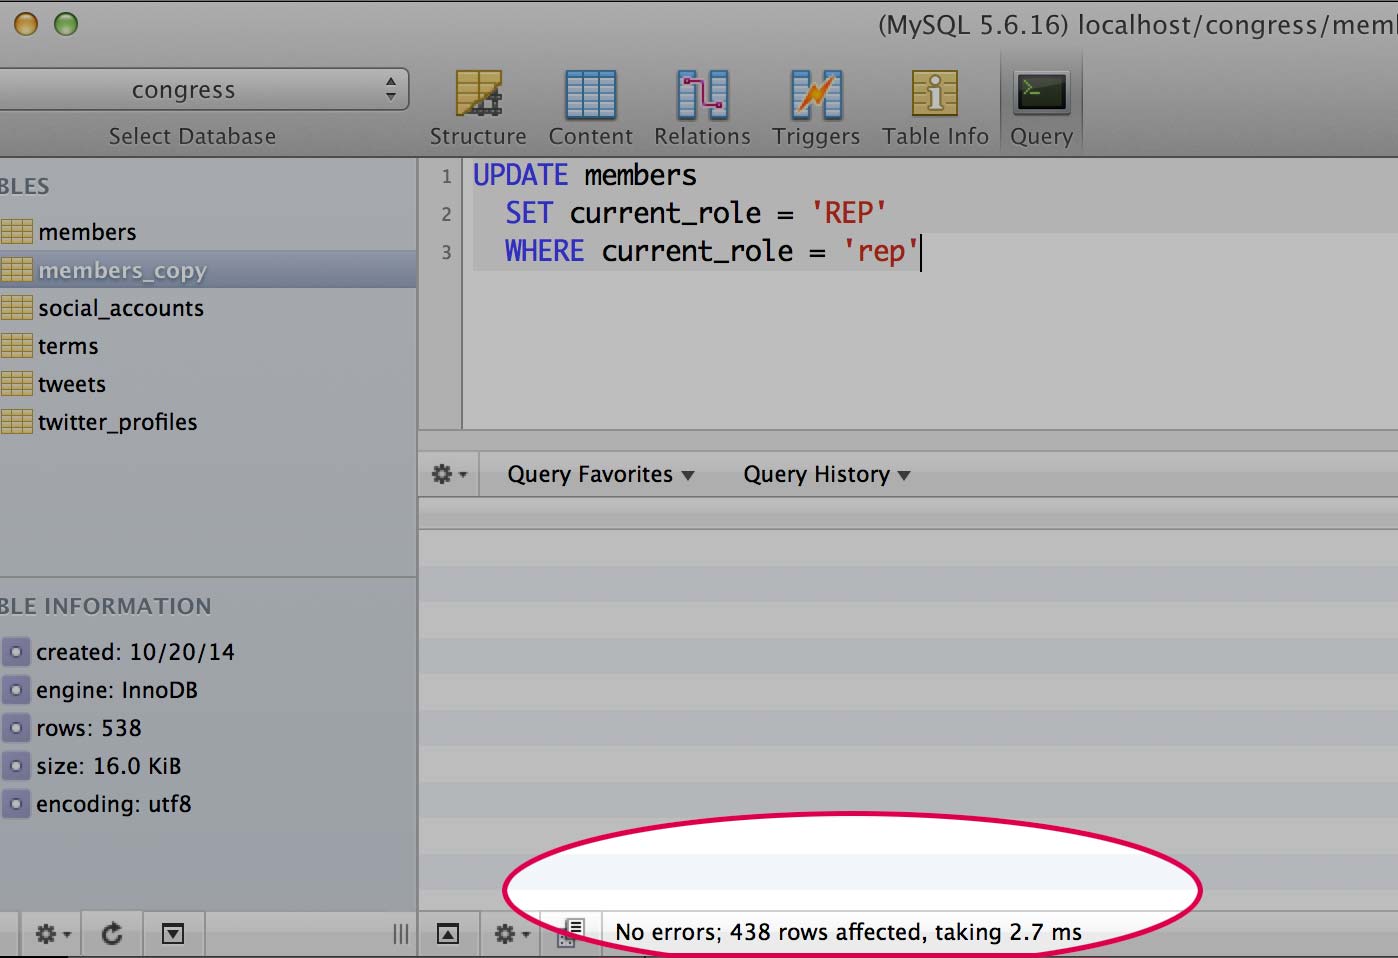Select the members table
This screenshot has height=958, width=1398.
87,232
